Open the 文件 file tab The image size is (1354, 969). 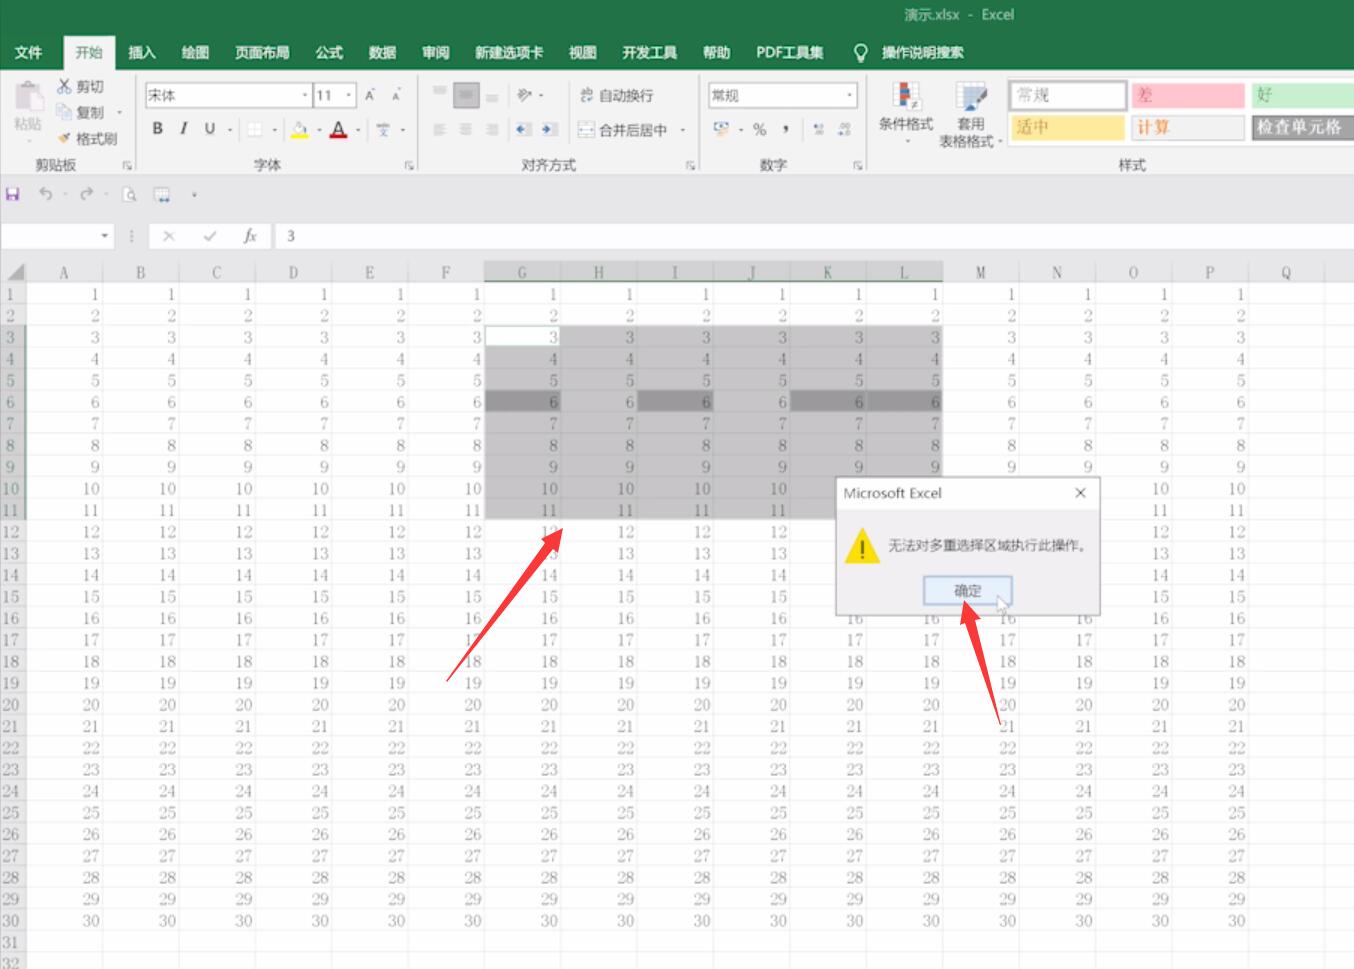[28, 52]
